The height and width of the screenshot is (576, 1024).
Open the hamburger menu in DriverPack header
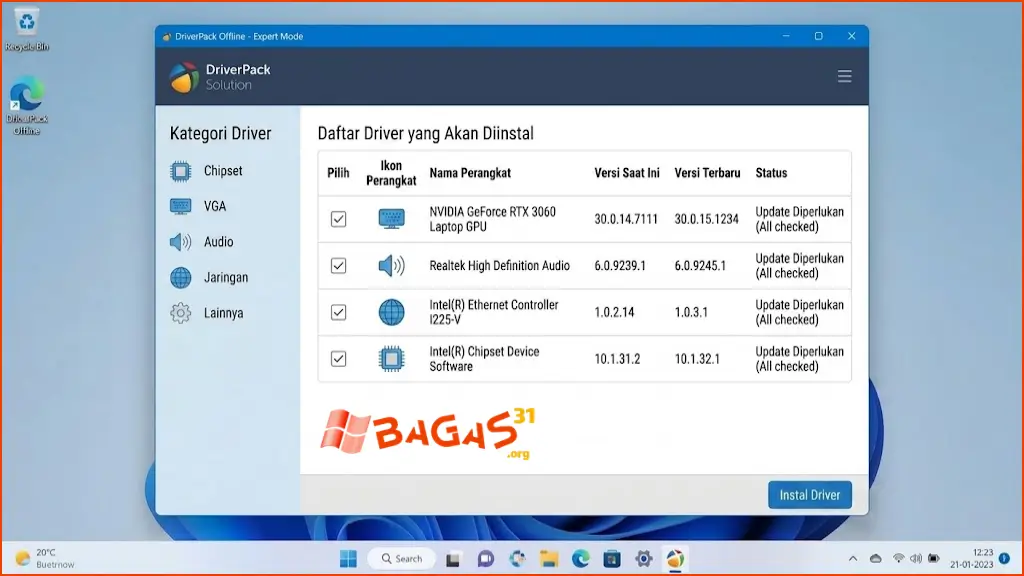pyautogui.click(x=844, y=76)
